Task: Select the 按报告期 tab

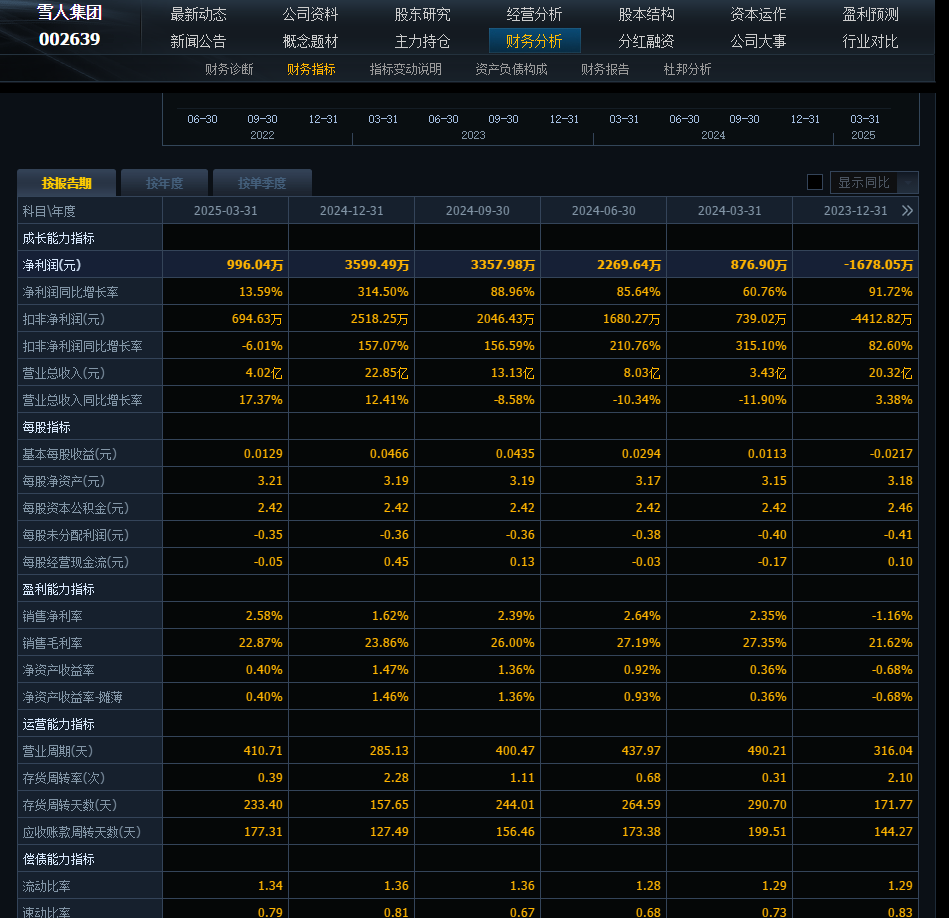Action: (66, 183)
